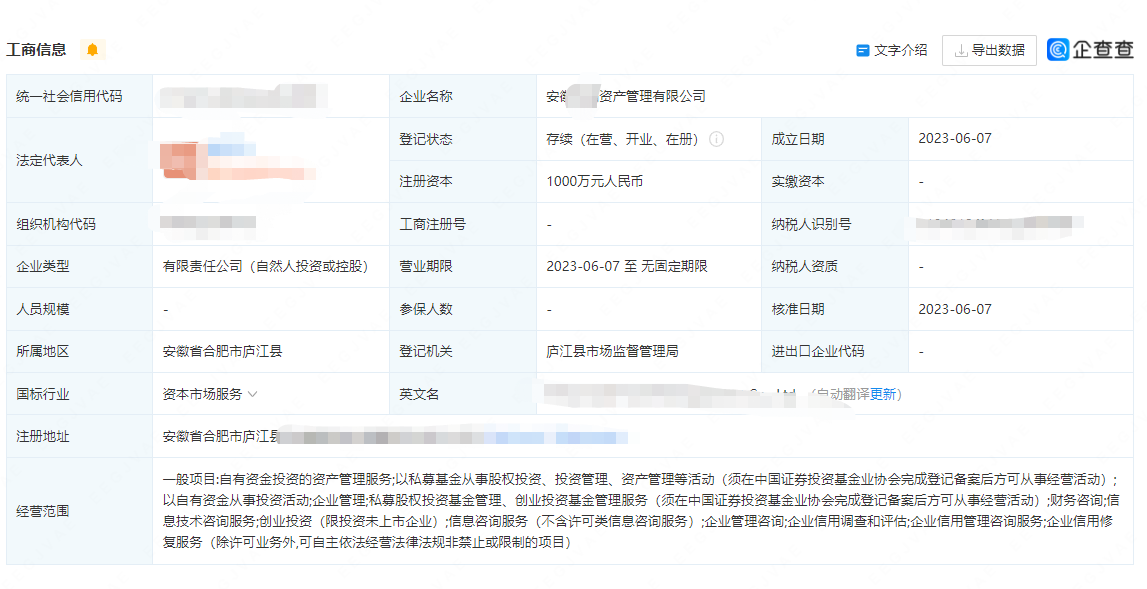Viewport: 1147px width, 589px height.
Task: Click the orange bell icon beside 工商信息
Action: (x=93, y=50)
